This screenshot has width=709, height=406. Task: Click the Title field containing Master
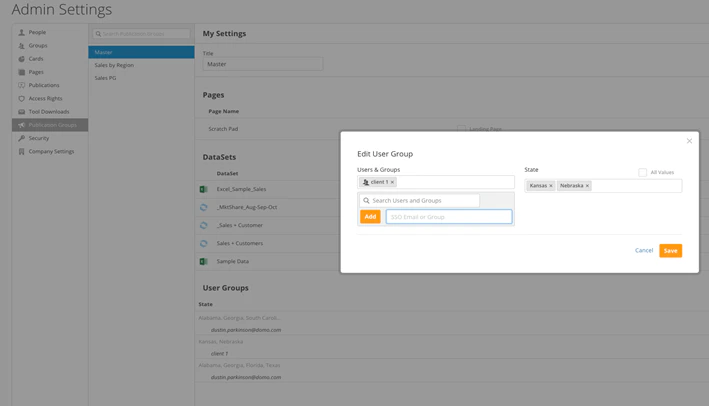click(x=263, y=64)
